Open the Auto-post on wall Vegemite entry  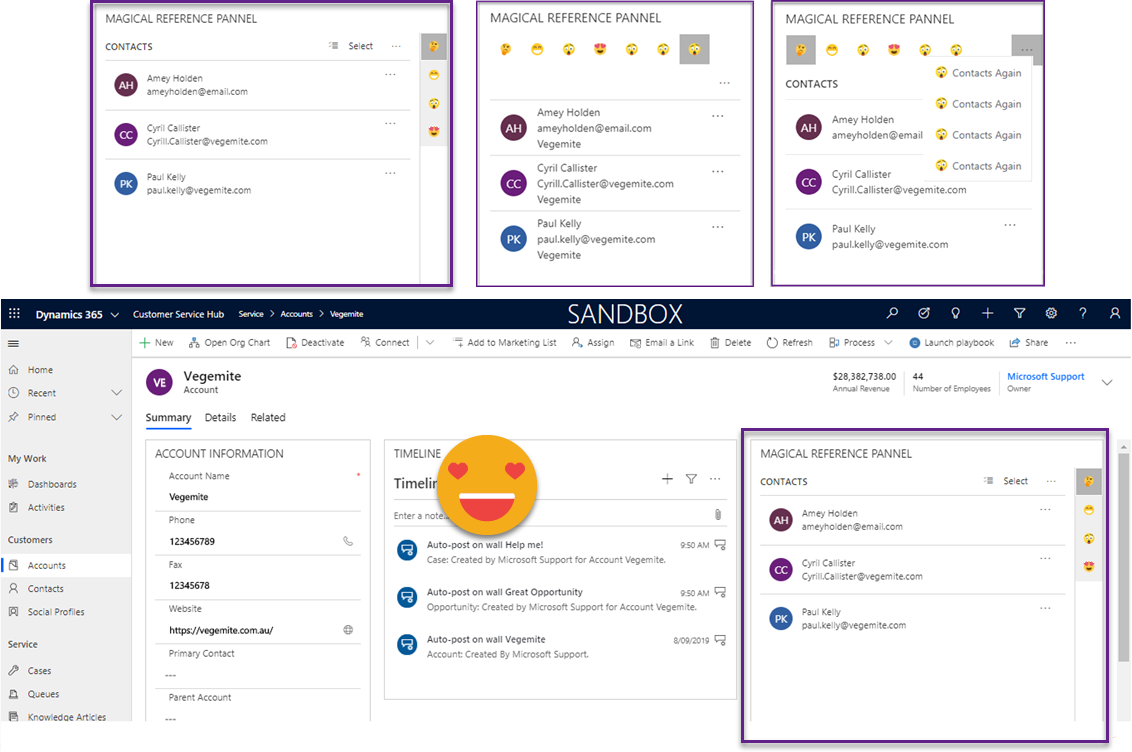(561, 647)
